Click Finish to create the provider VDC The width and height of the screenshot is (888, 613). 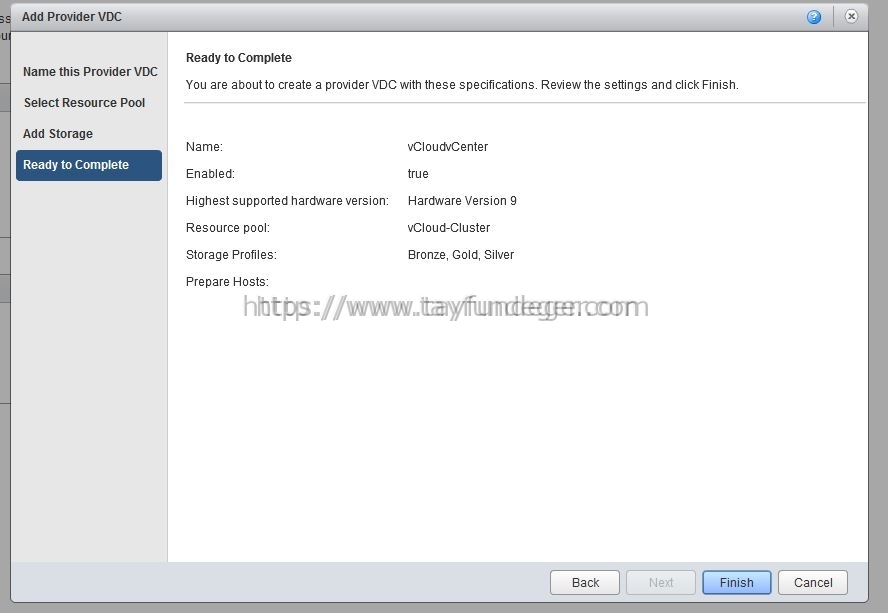(736, 582)
